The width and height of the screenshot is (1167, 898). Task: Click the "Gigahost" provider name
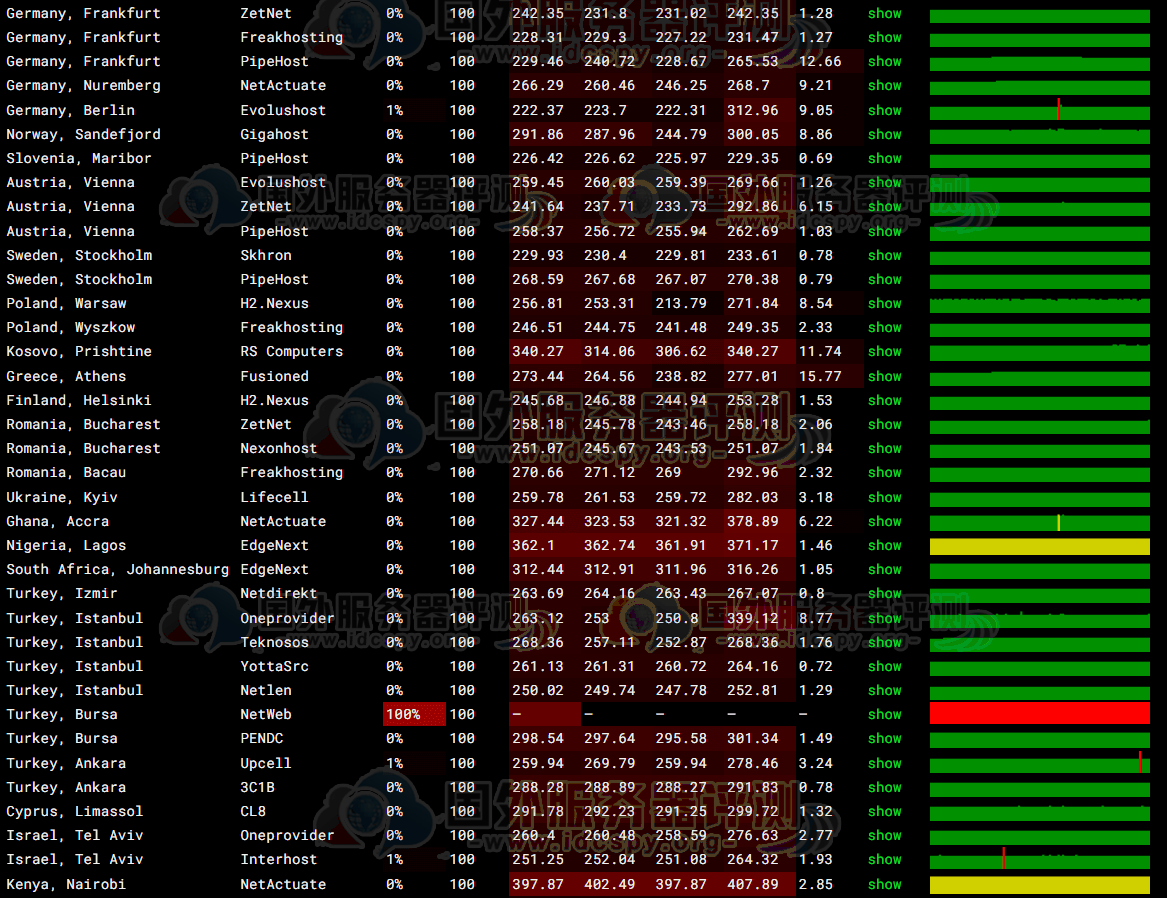coord(274,135)
